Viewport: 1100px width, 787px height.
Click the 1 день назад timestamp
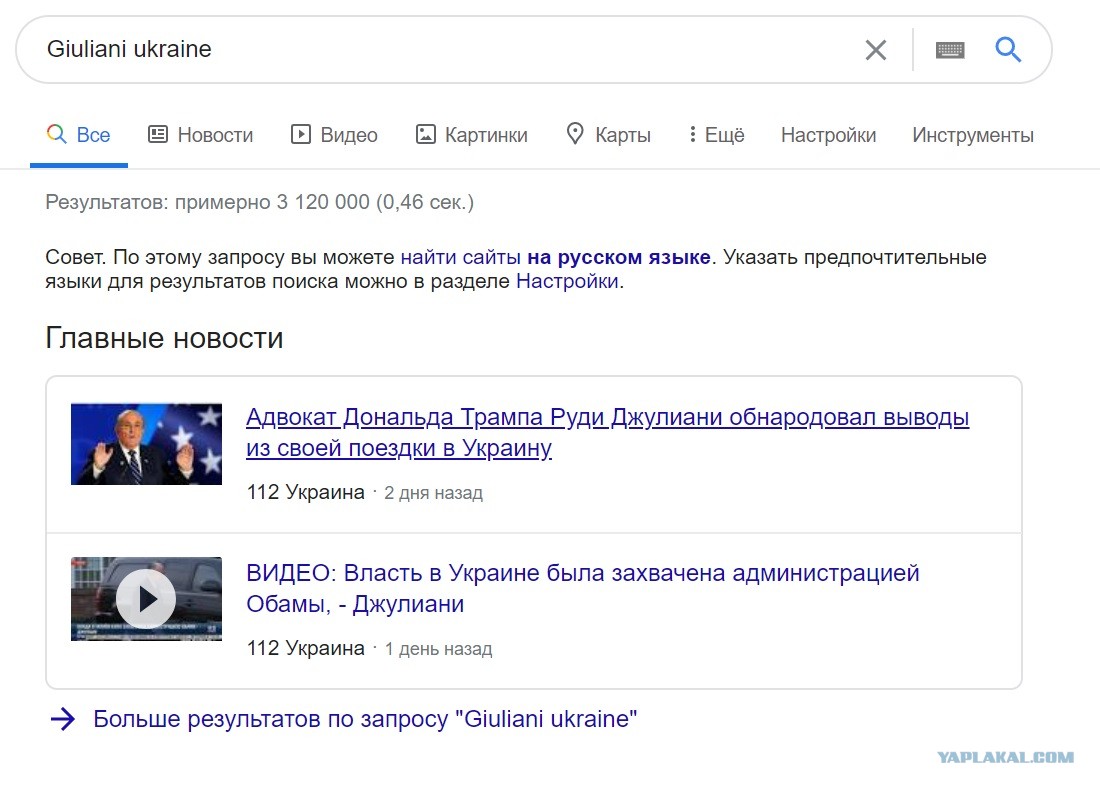click(x=438, y=649)
